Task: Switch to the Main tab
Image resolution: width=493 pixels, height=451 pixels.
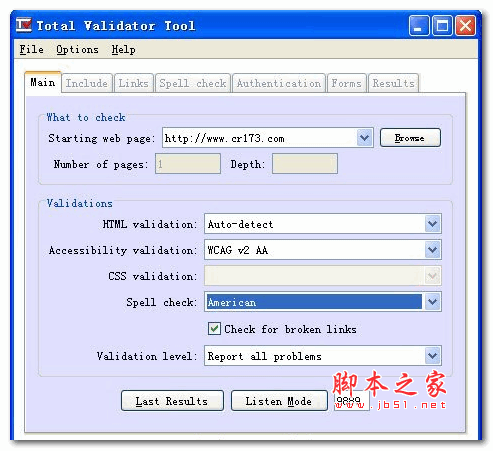Action: click(43, 82)
